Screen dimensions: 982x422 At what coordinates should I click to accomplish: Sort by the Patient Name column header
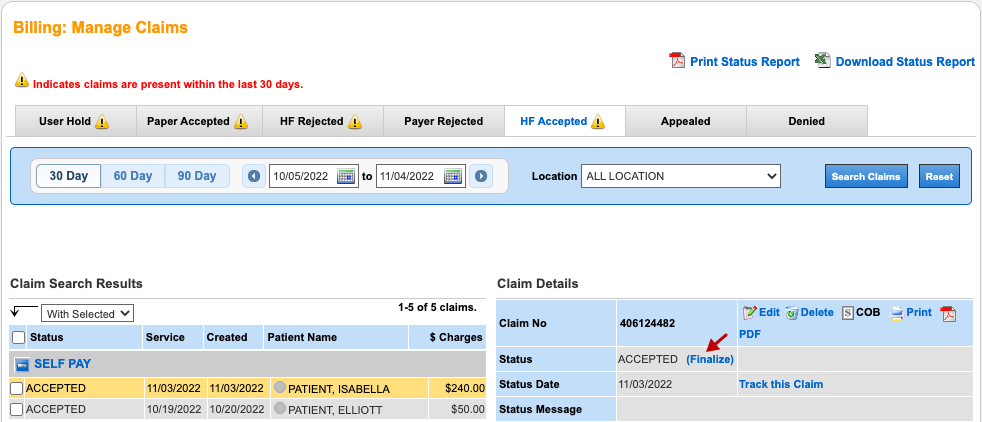(302, 337)
